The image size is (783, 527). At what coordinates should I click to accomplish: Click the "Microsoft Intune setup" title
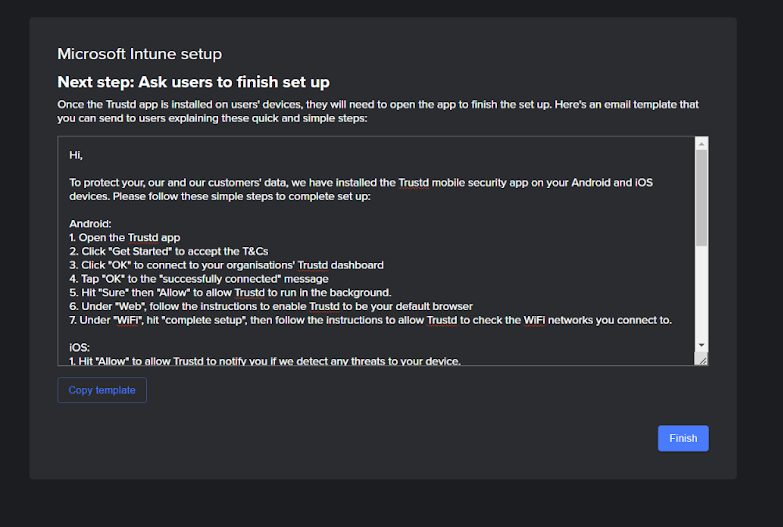tap(140, 54)
